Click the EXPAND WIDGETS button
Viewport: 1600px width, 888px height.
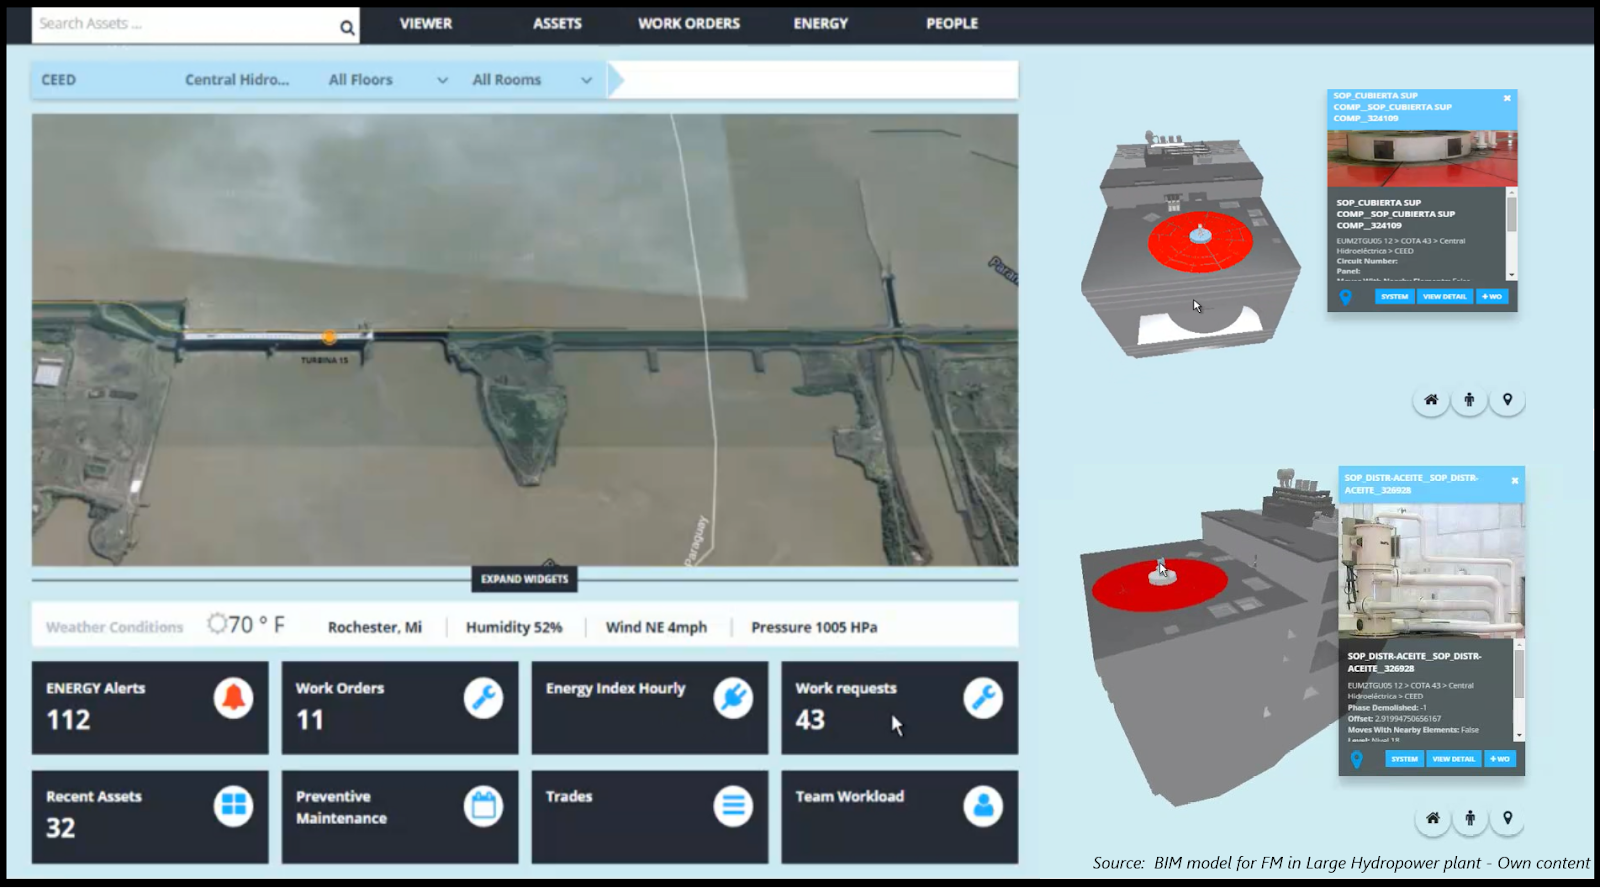(524, 579)
